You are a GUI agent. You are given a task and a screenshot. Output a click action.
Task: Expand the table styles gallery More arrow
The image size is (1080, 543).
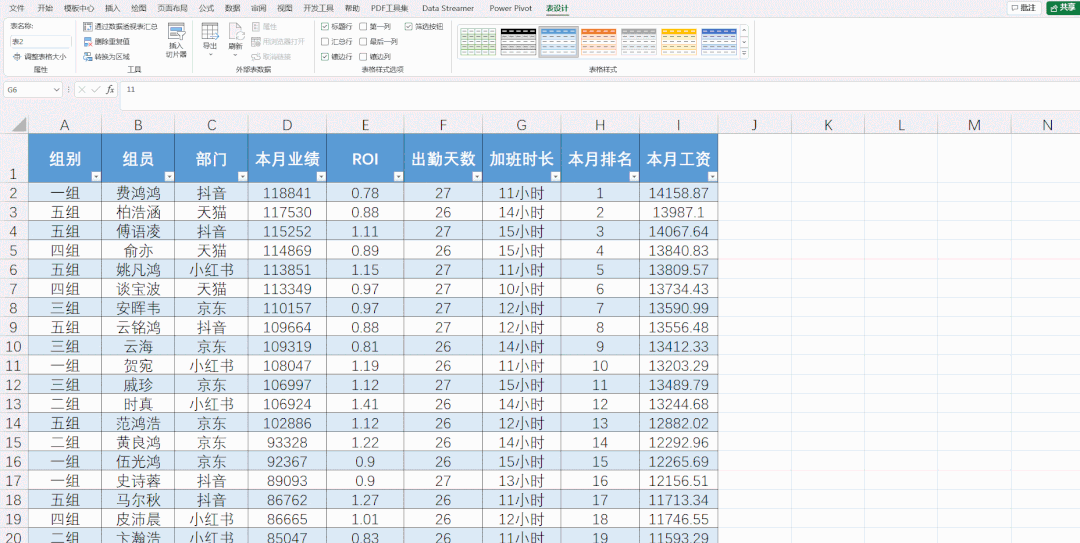click(744, 54)
